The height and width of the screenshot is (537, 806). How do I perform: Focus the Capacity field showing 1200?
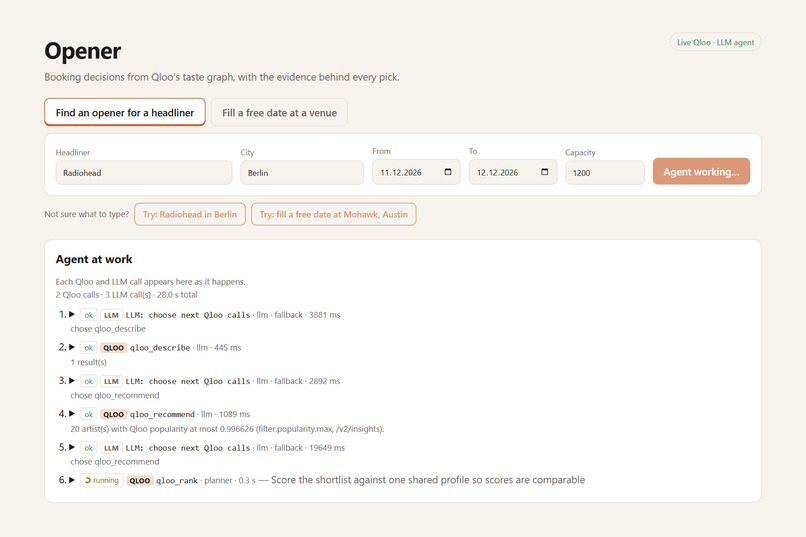(x=605, y=173)
